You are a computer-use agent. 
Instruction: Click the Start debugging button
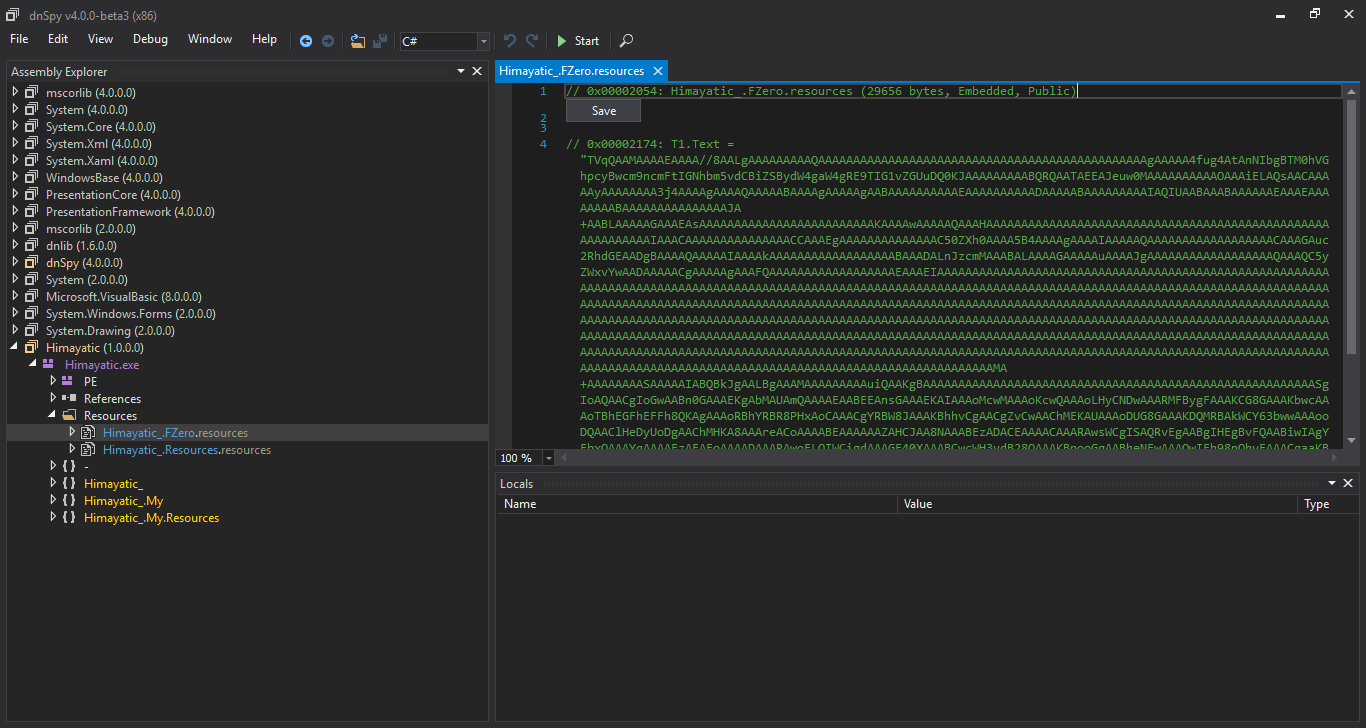[x=578, y=41]
